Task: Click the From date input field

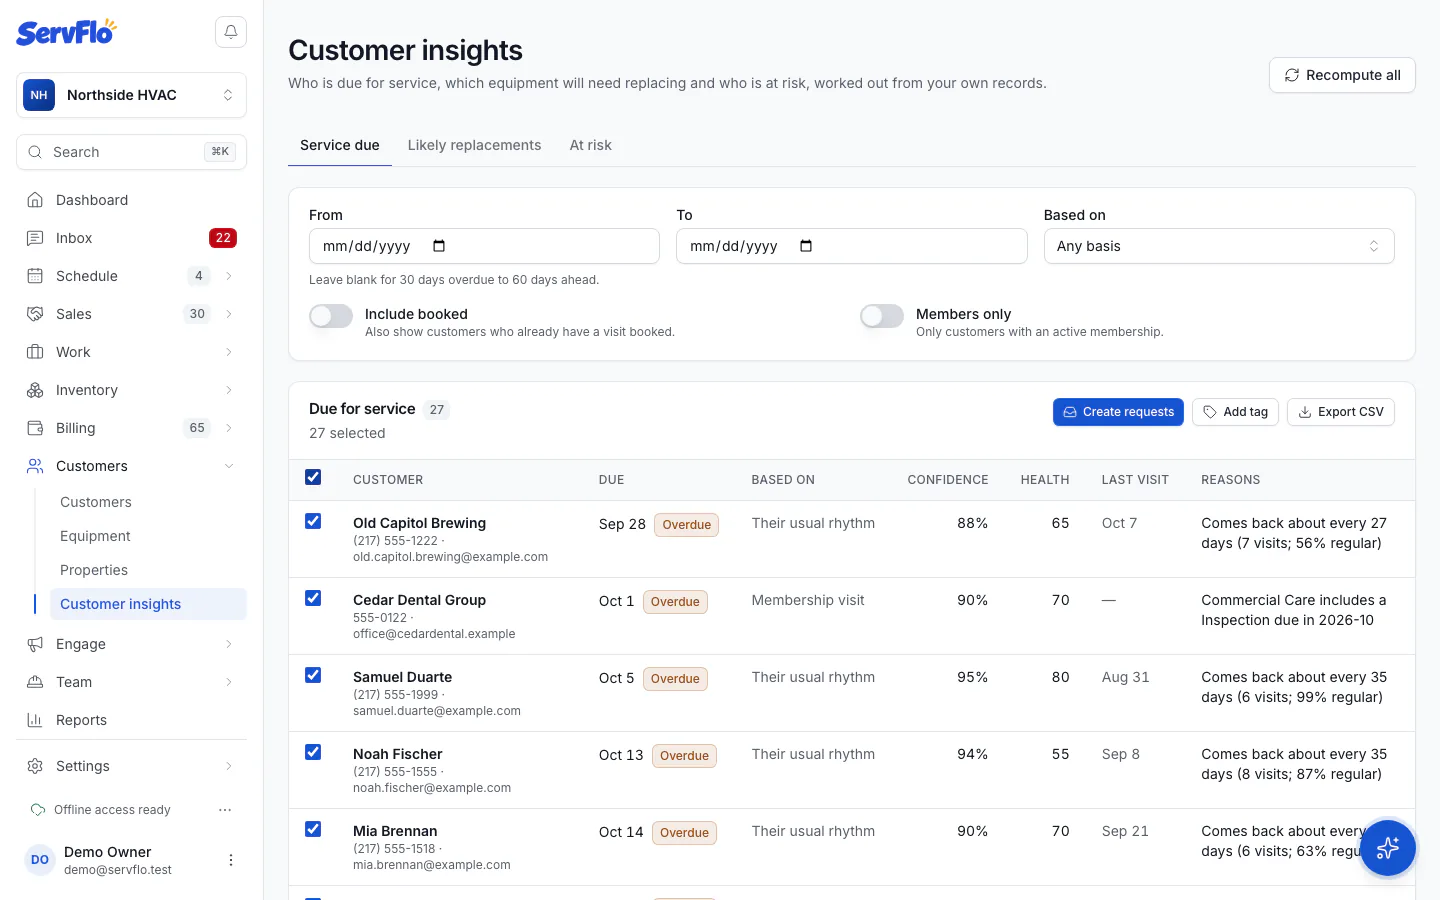Action: point(484,246)
